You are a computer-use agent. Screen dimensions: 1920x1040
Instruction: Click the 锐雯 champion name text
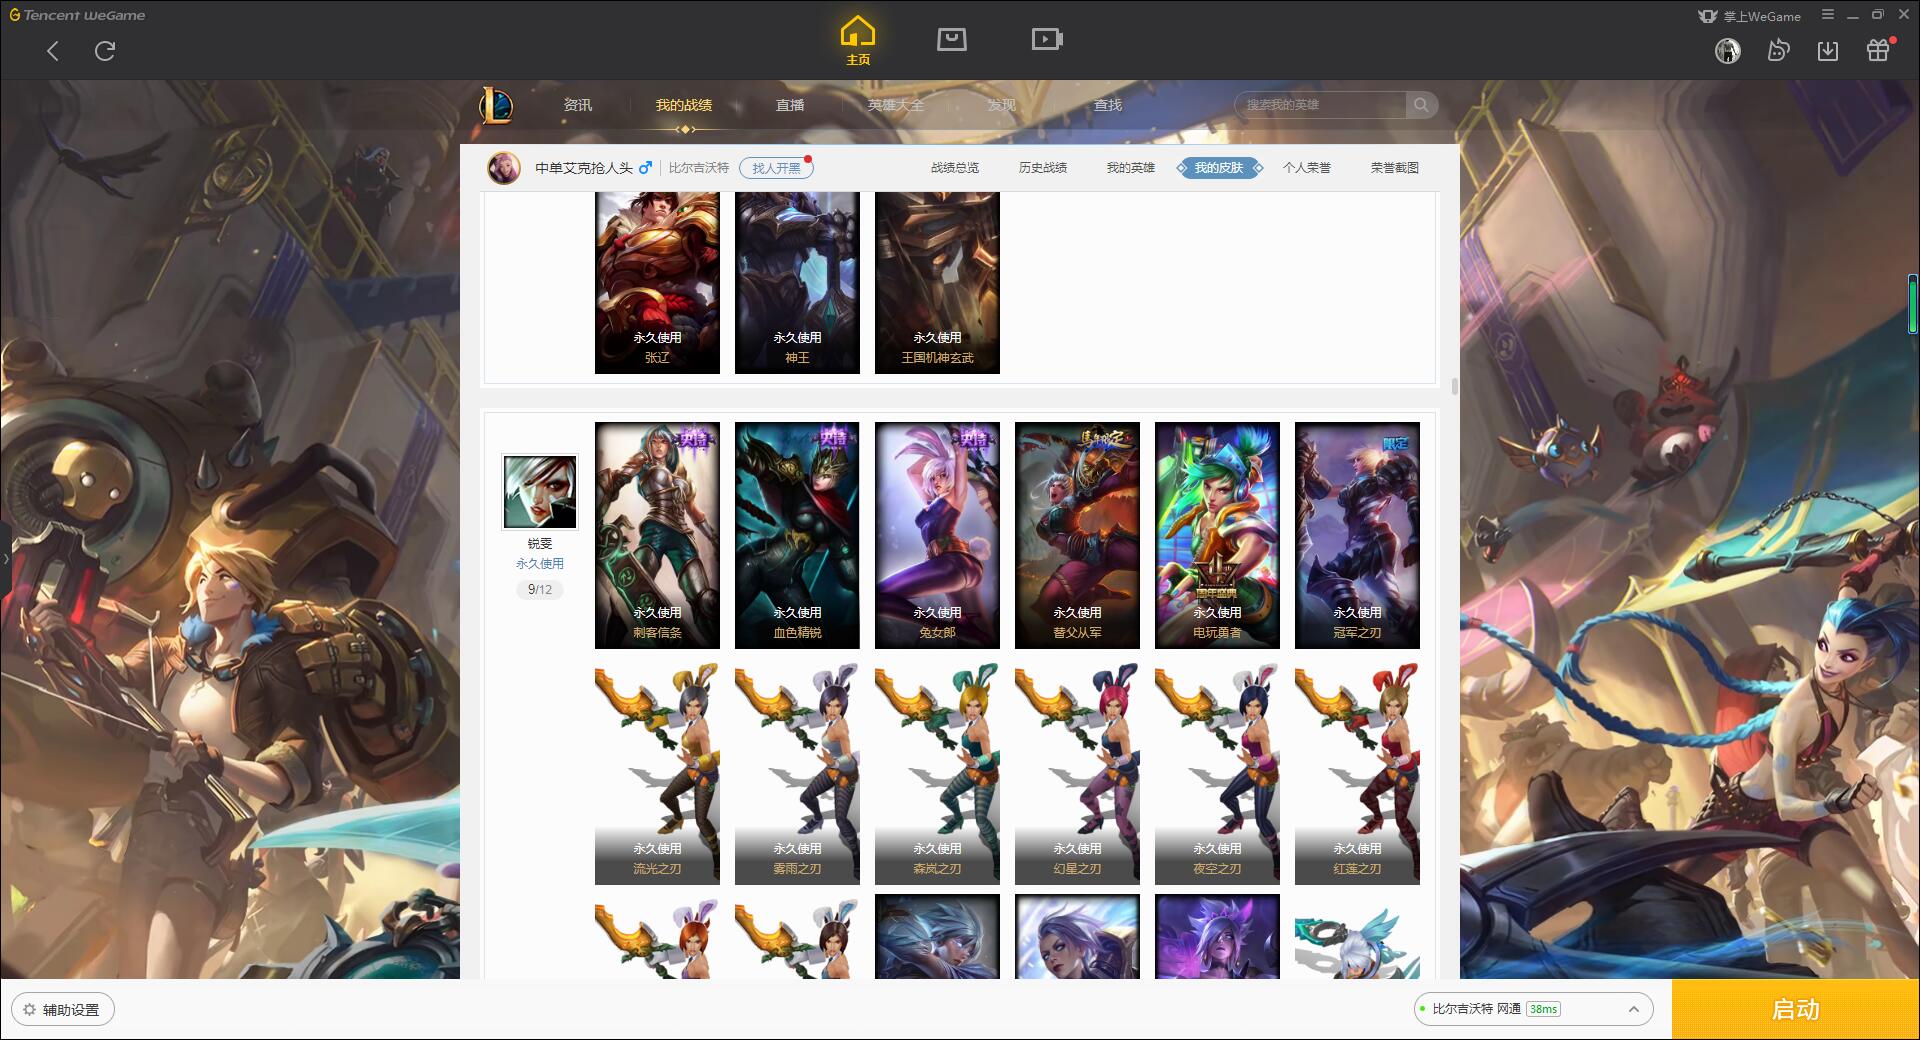click(x=539, y=544)
